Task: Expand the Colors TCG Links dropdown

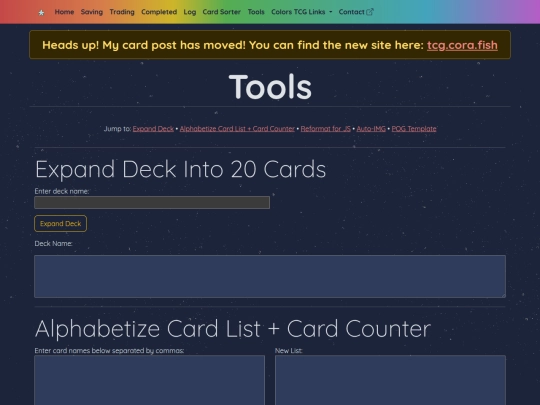Action: point(302,12)
